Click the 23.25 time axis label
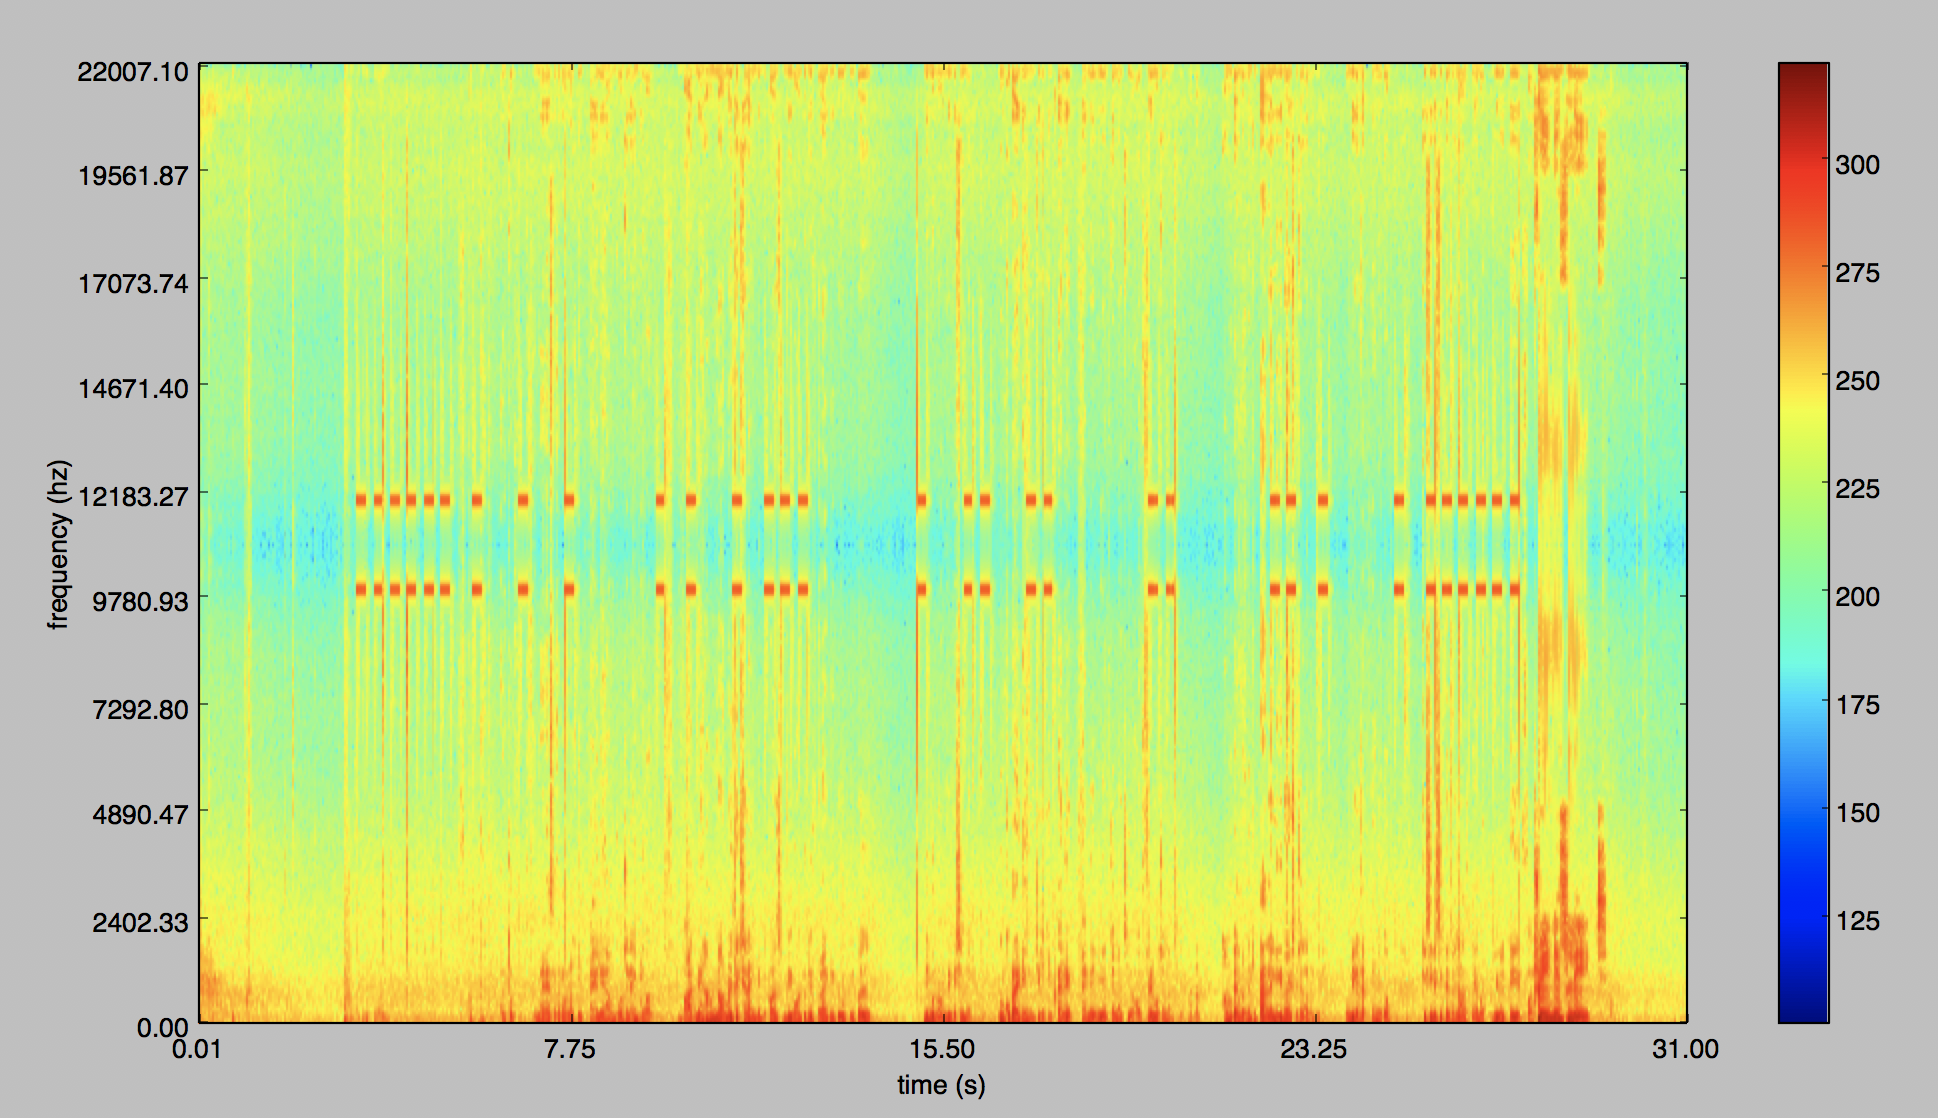 (x=1314, y=1049)
